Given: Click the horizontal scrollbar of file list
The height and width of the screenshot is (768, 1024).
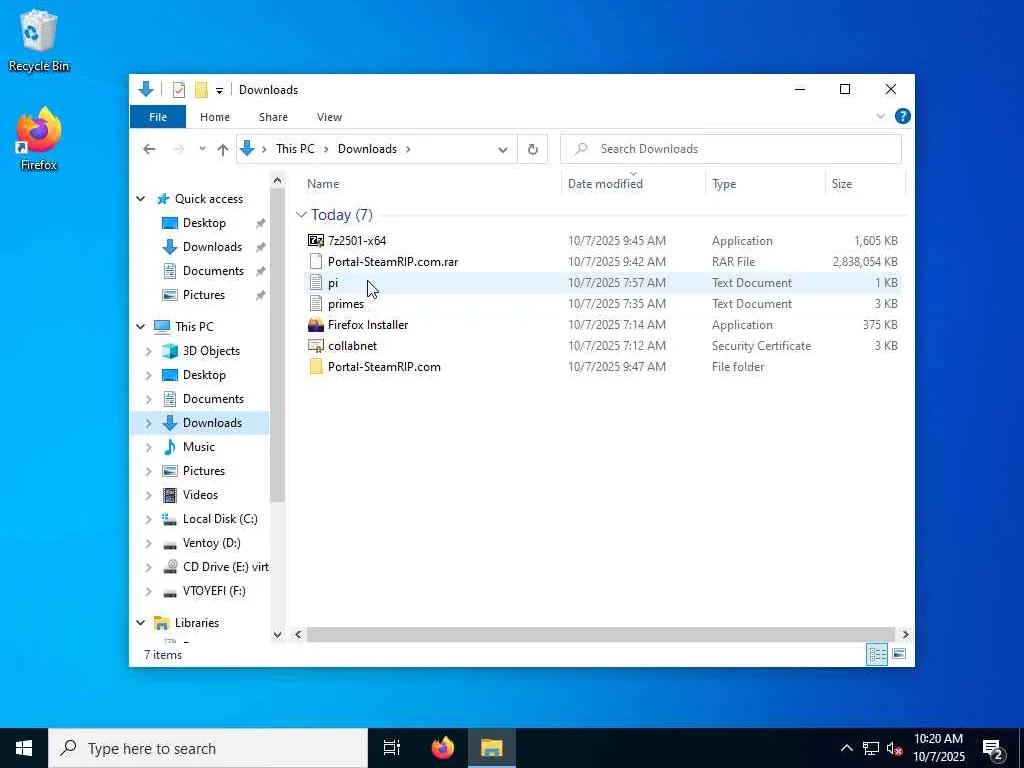Looking at the screenshot, I should [x=600, y=634].
